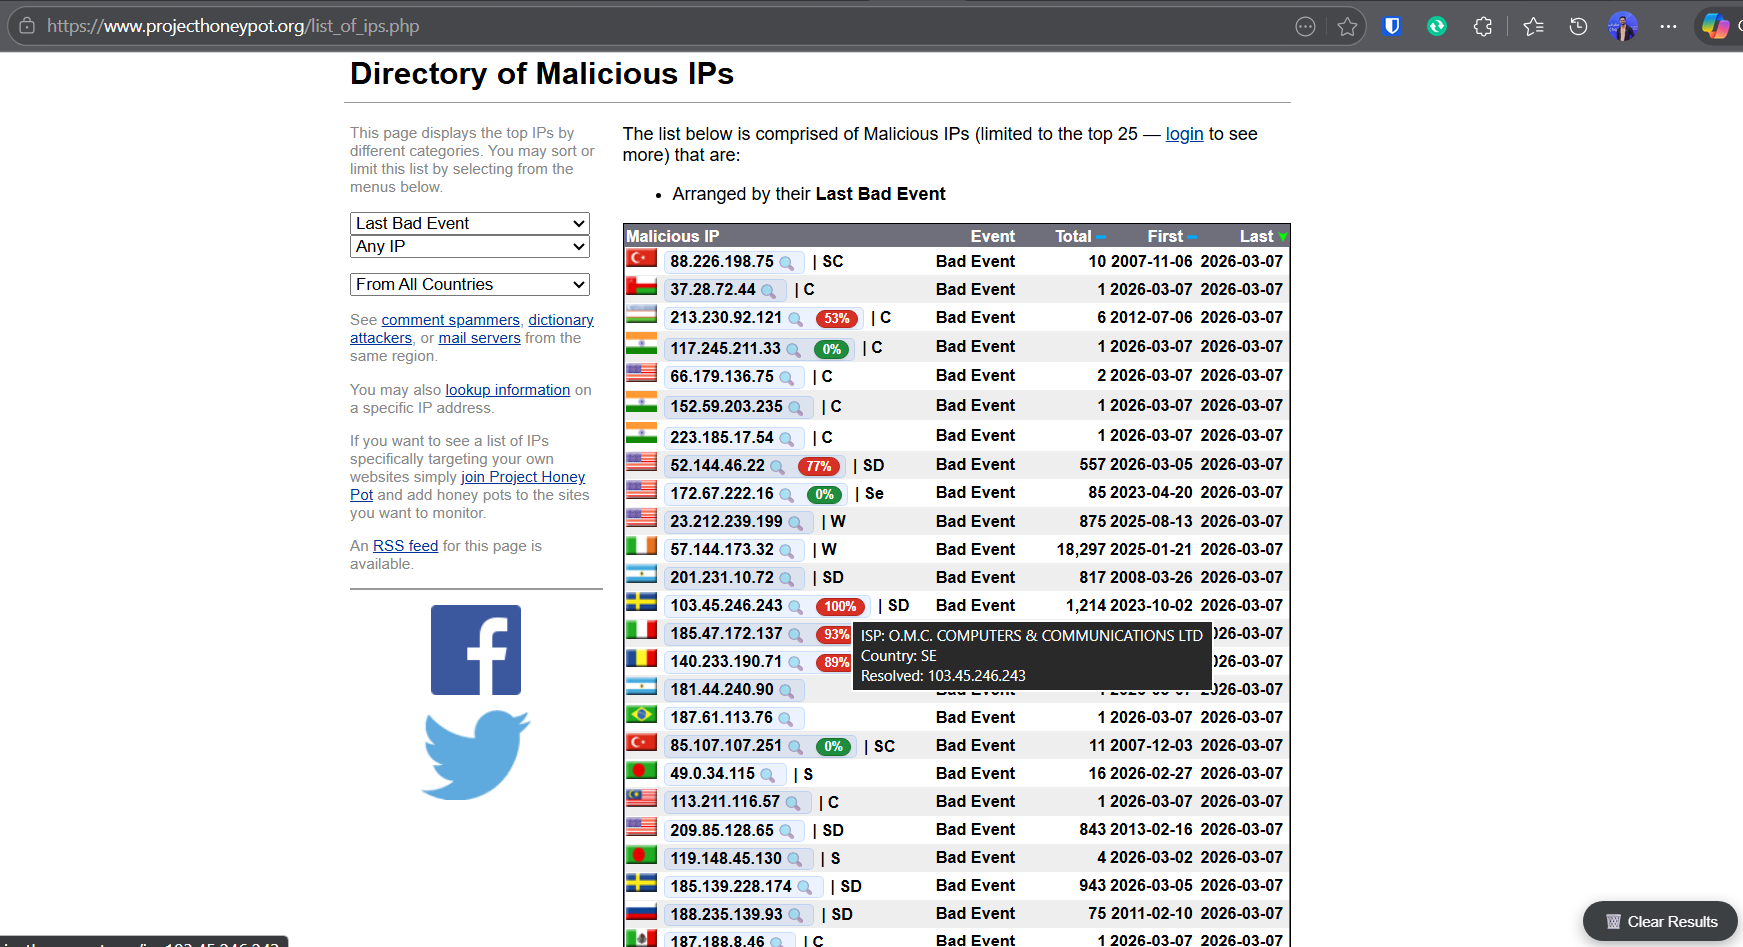
Task: Click the lookup magnifier beside 57.144.173.32
Action: pyautogui.click(x=787, y=551)
